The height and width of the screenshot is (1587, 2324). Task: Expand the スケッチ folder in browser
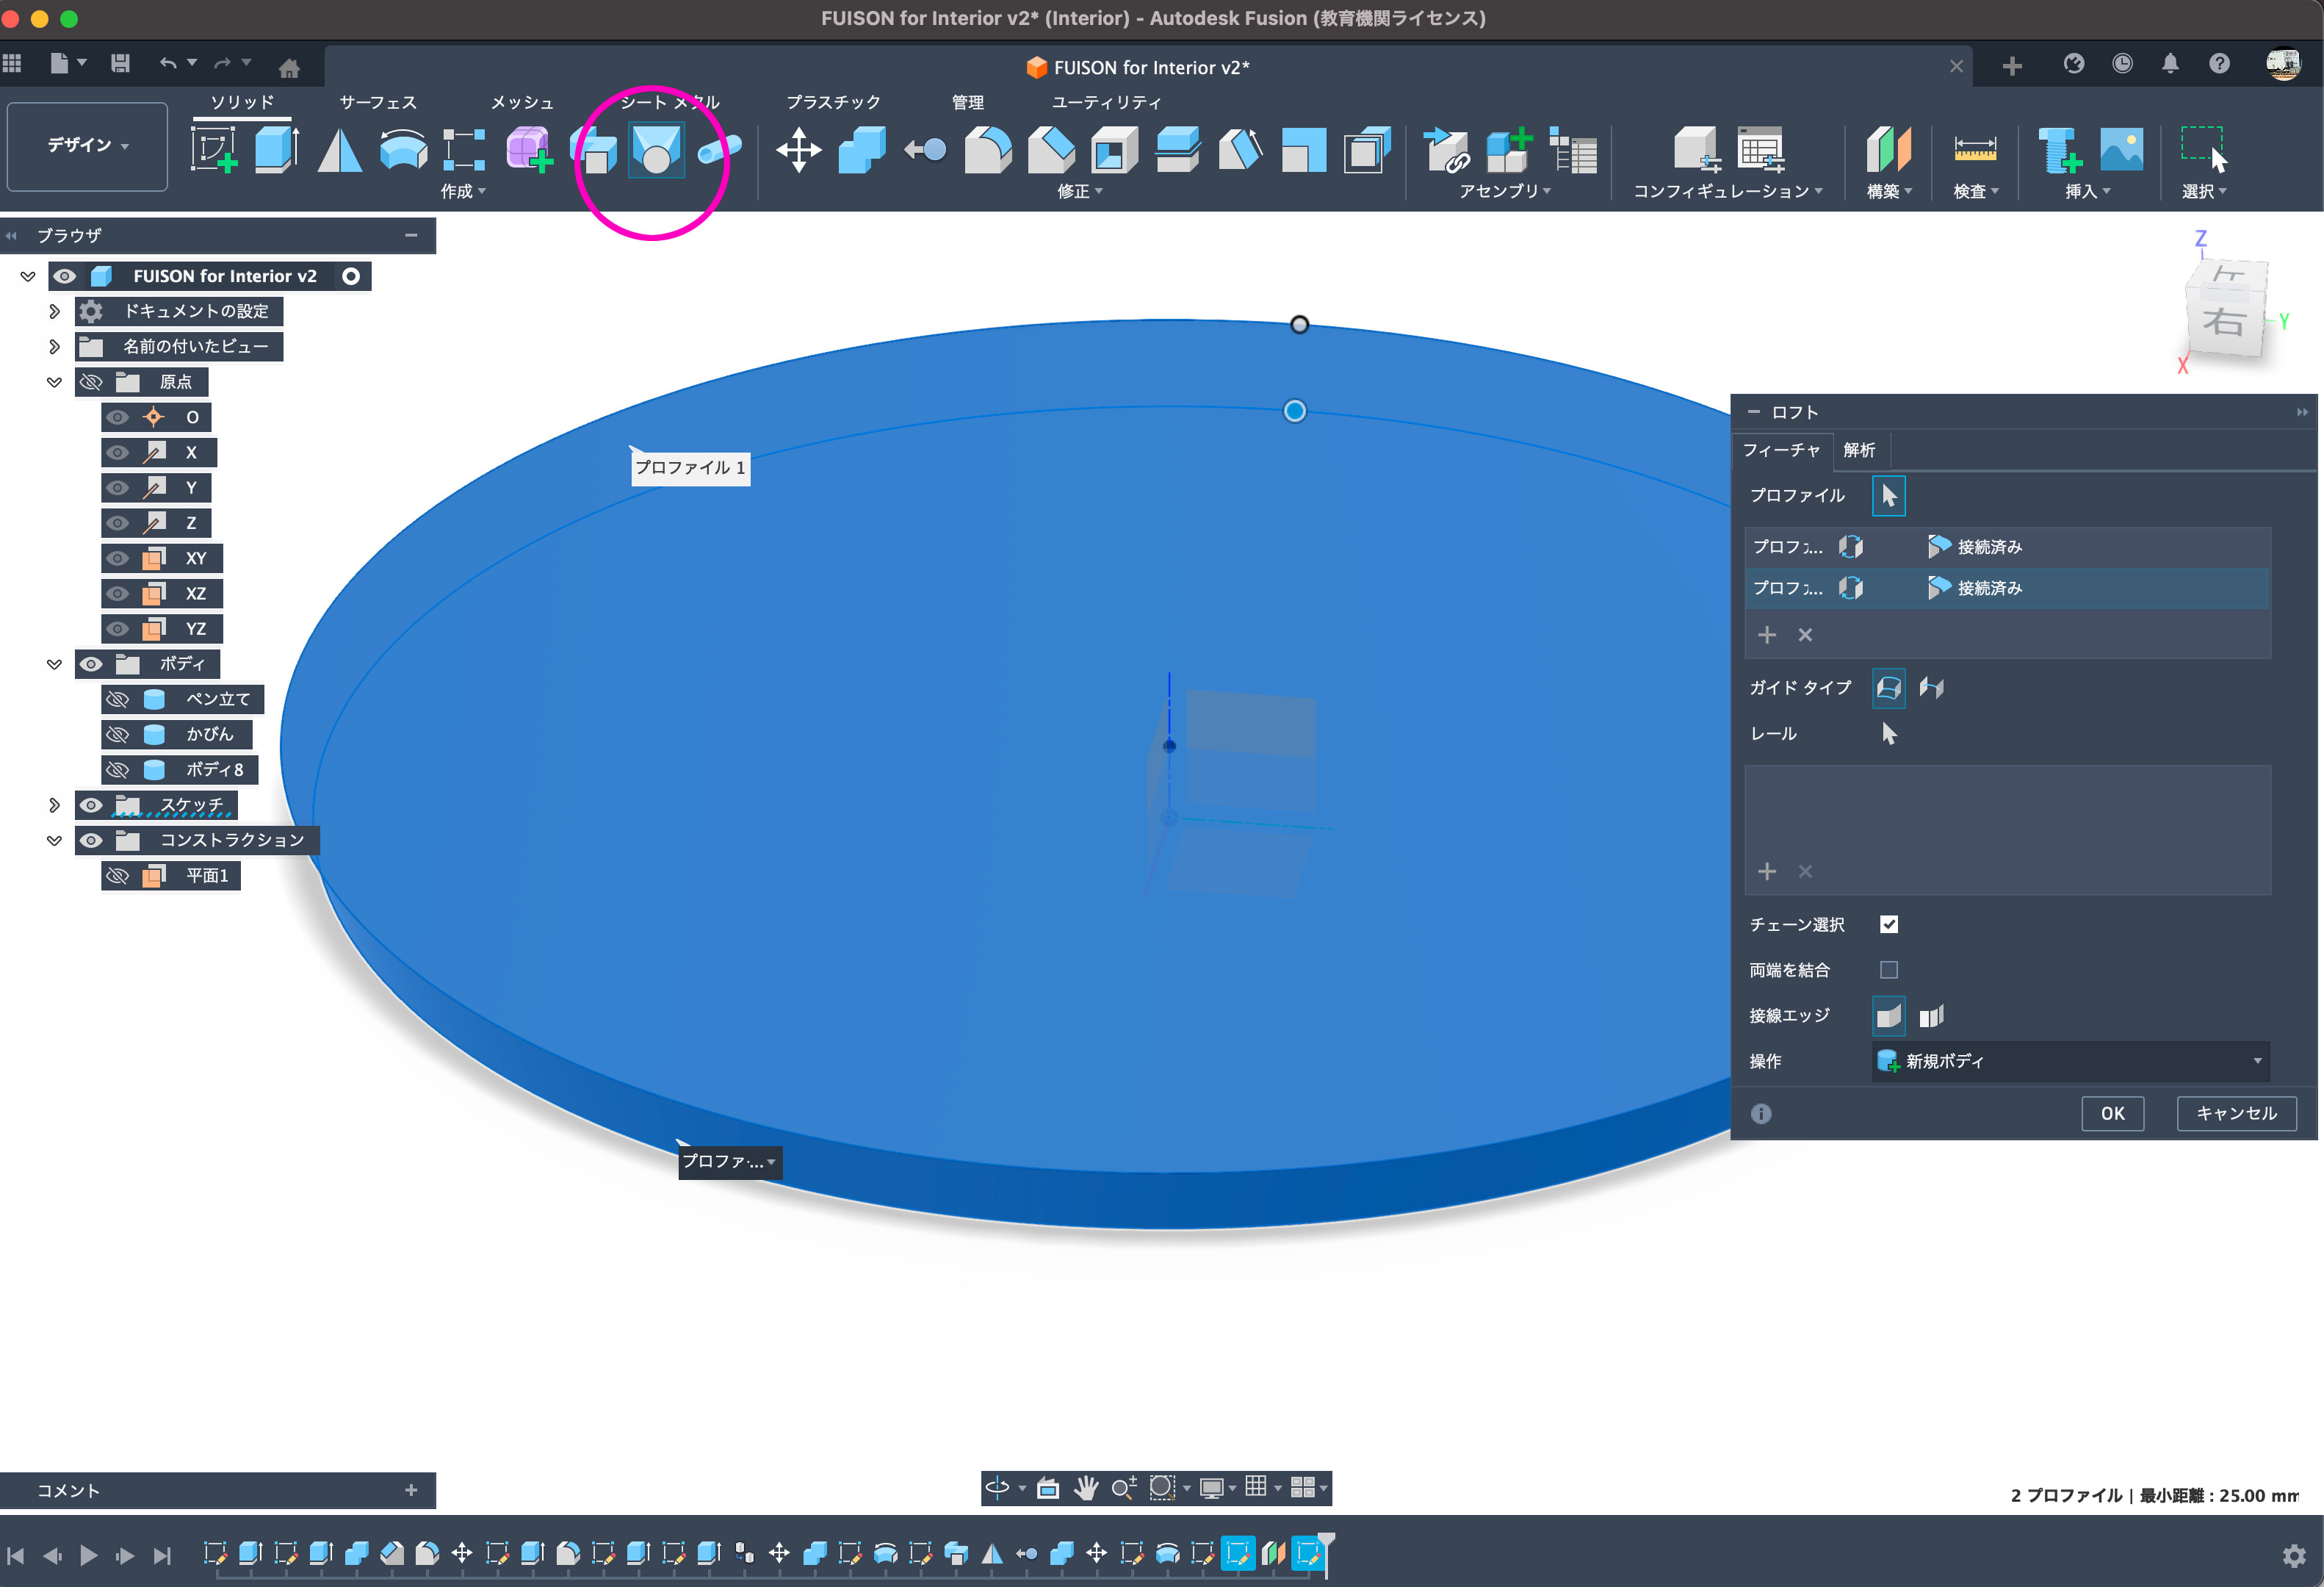(54, 805)
